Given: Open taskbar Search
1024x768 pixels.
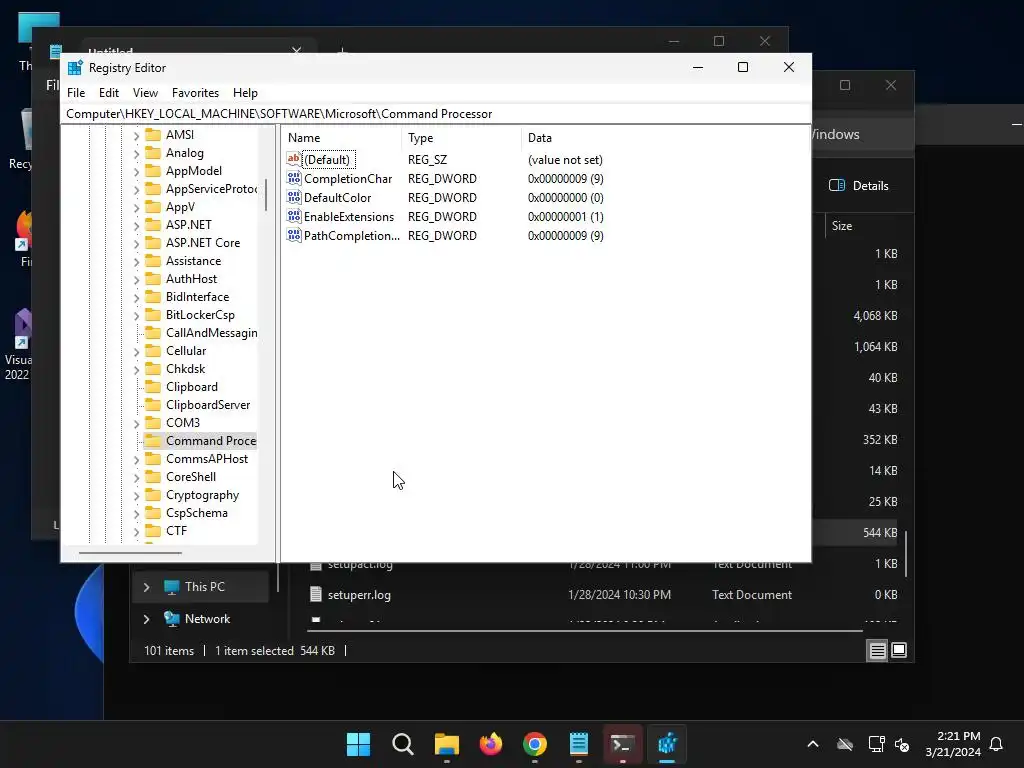Looking at the screenshot, I should [x=402, y=744].
